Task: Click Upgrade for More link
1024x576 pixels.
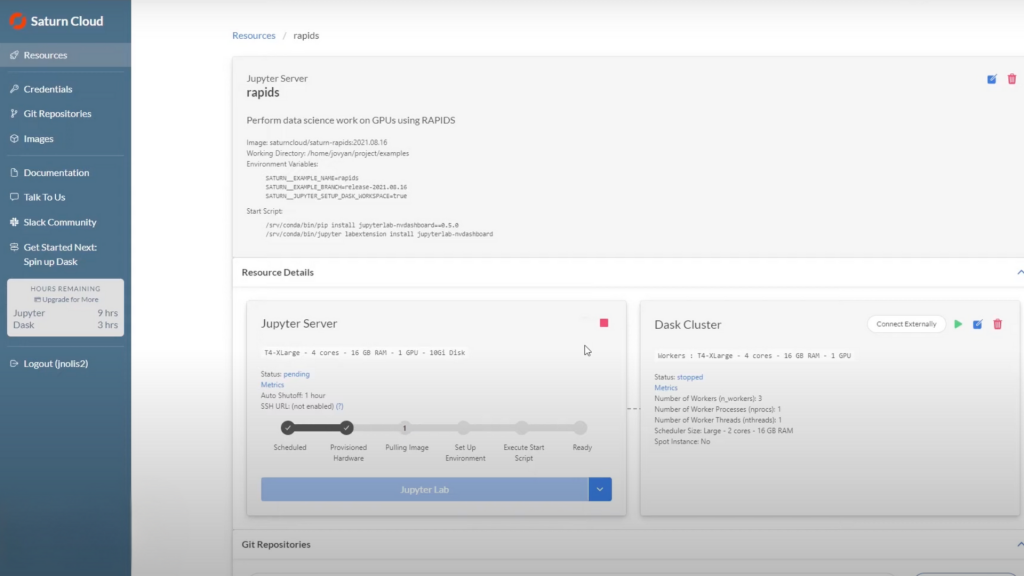Action: click(x=66, y=300)
